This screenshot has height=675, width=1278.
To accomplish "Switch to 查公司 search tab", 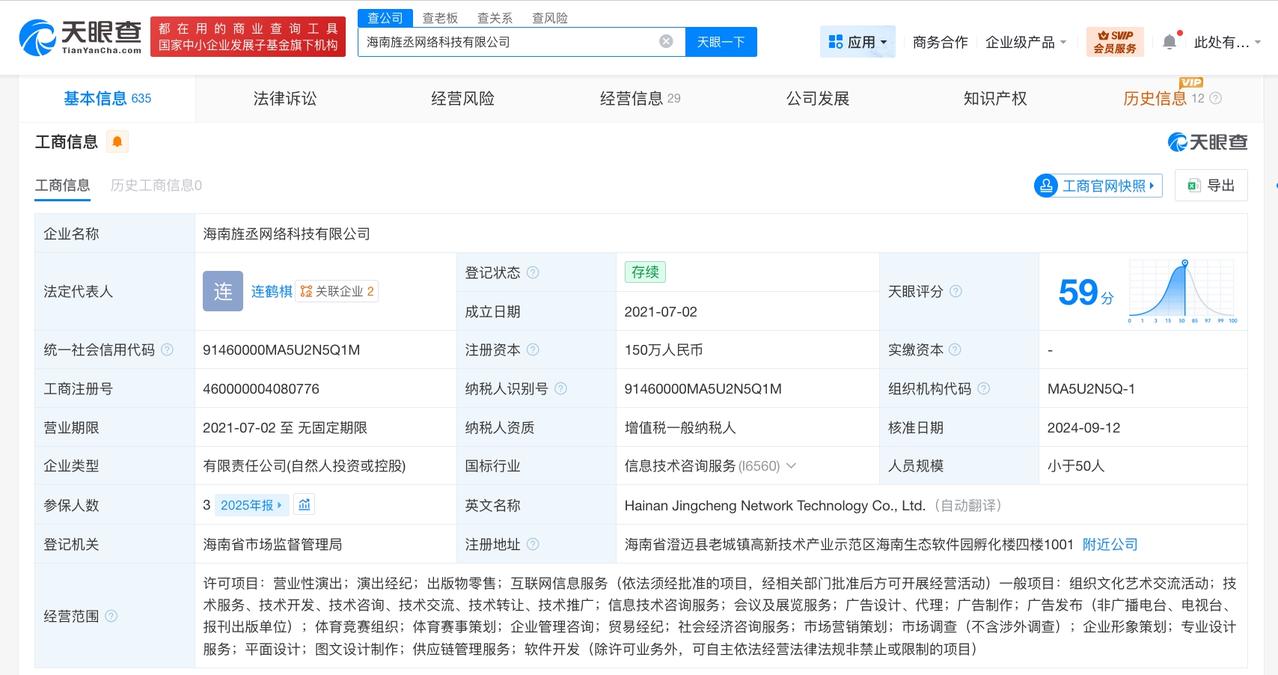I will click(x=385, y=18).
